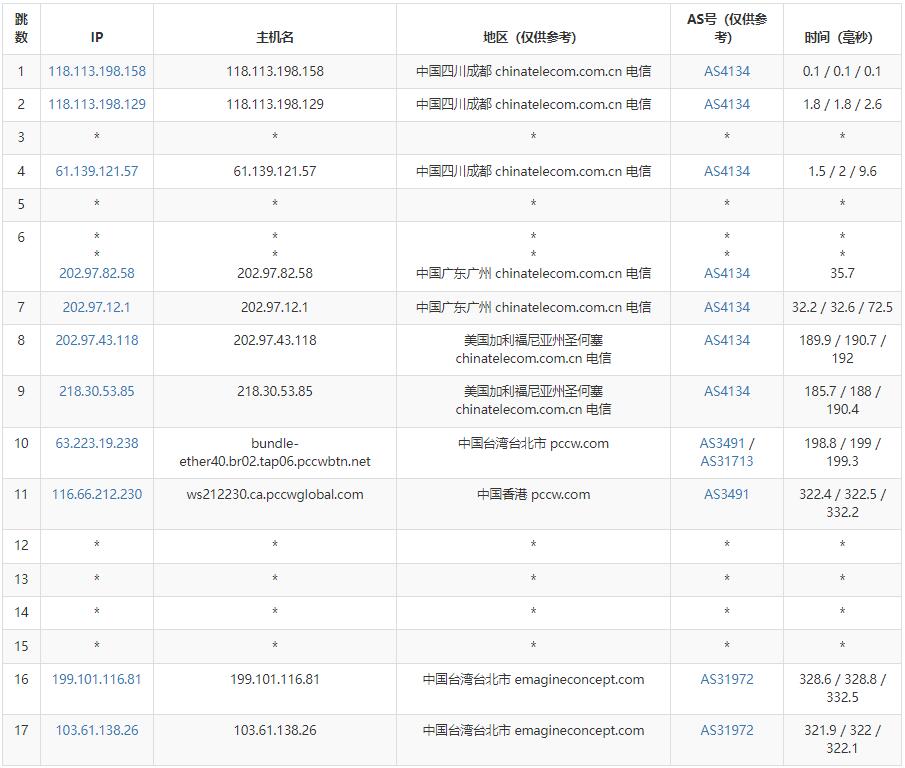Select time value 322.4 / 322.5 / 332.2

coord(842,503)
